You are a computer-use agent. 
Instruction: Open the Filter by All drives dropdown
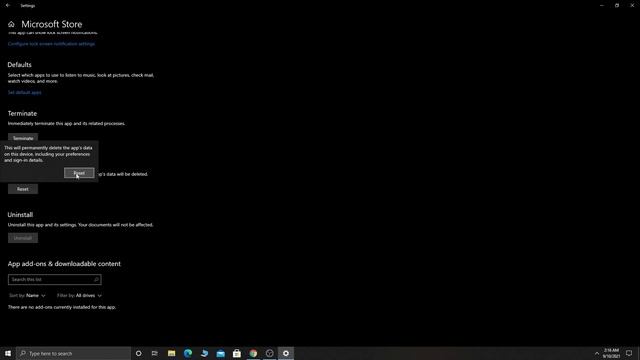point(79,296)
